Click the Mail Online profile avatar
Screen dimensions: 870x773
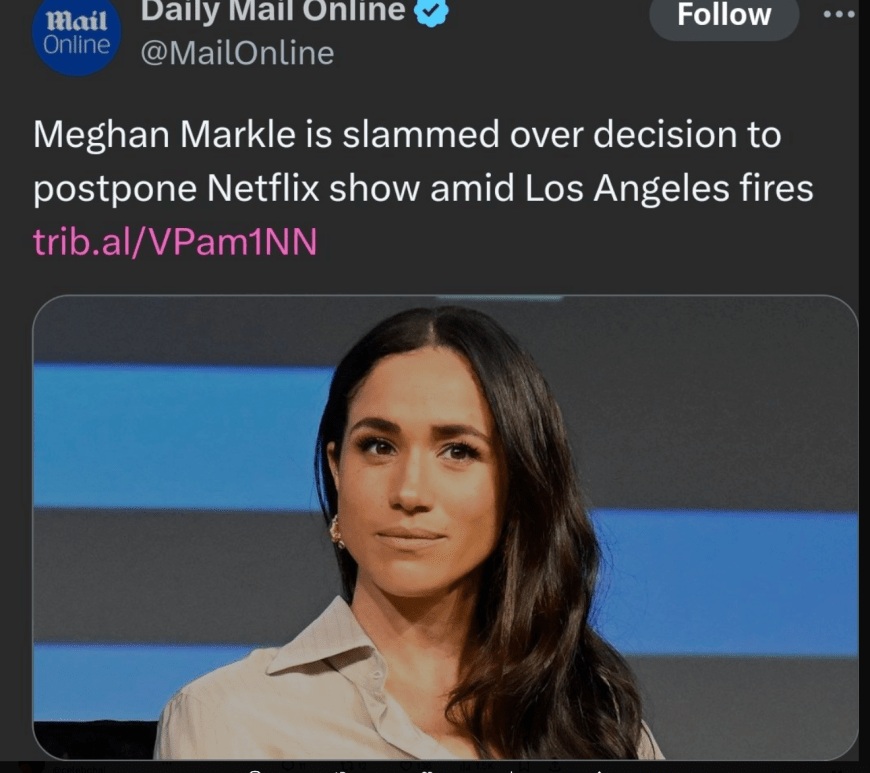click(76, 37)
